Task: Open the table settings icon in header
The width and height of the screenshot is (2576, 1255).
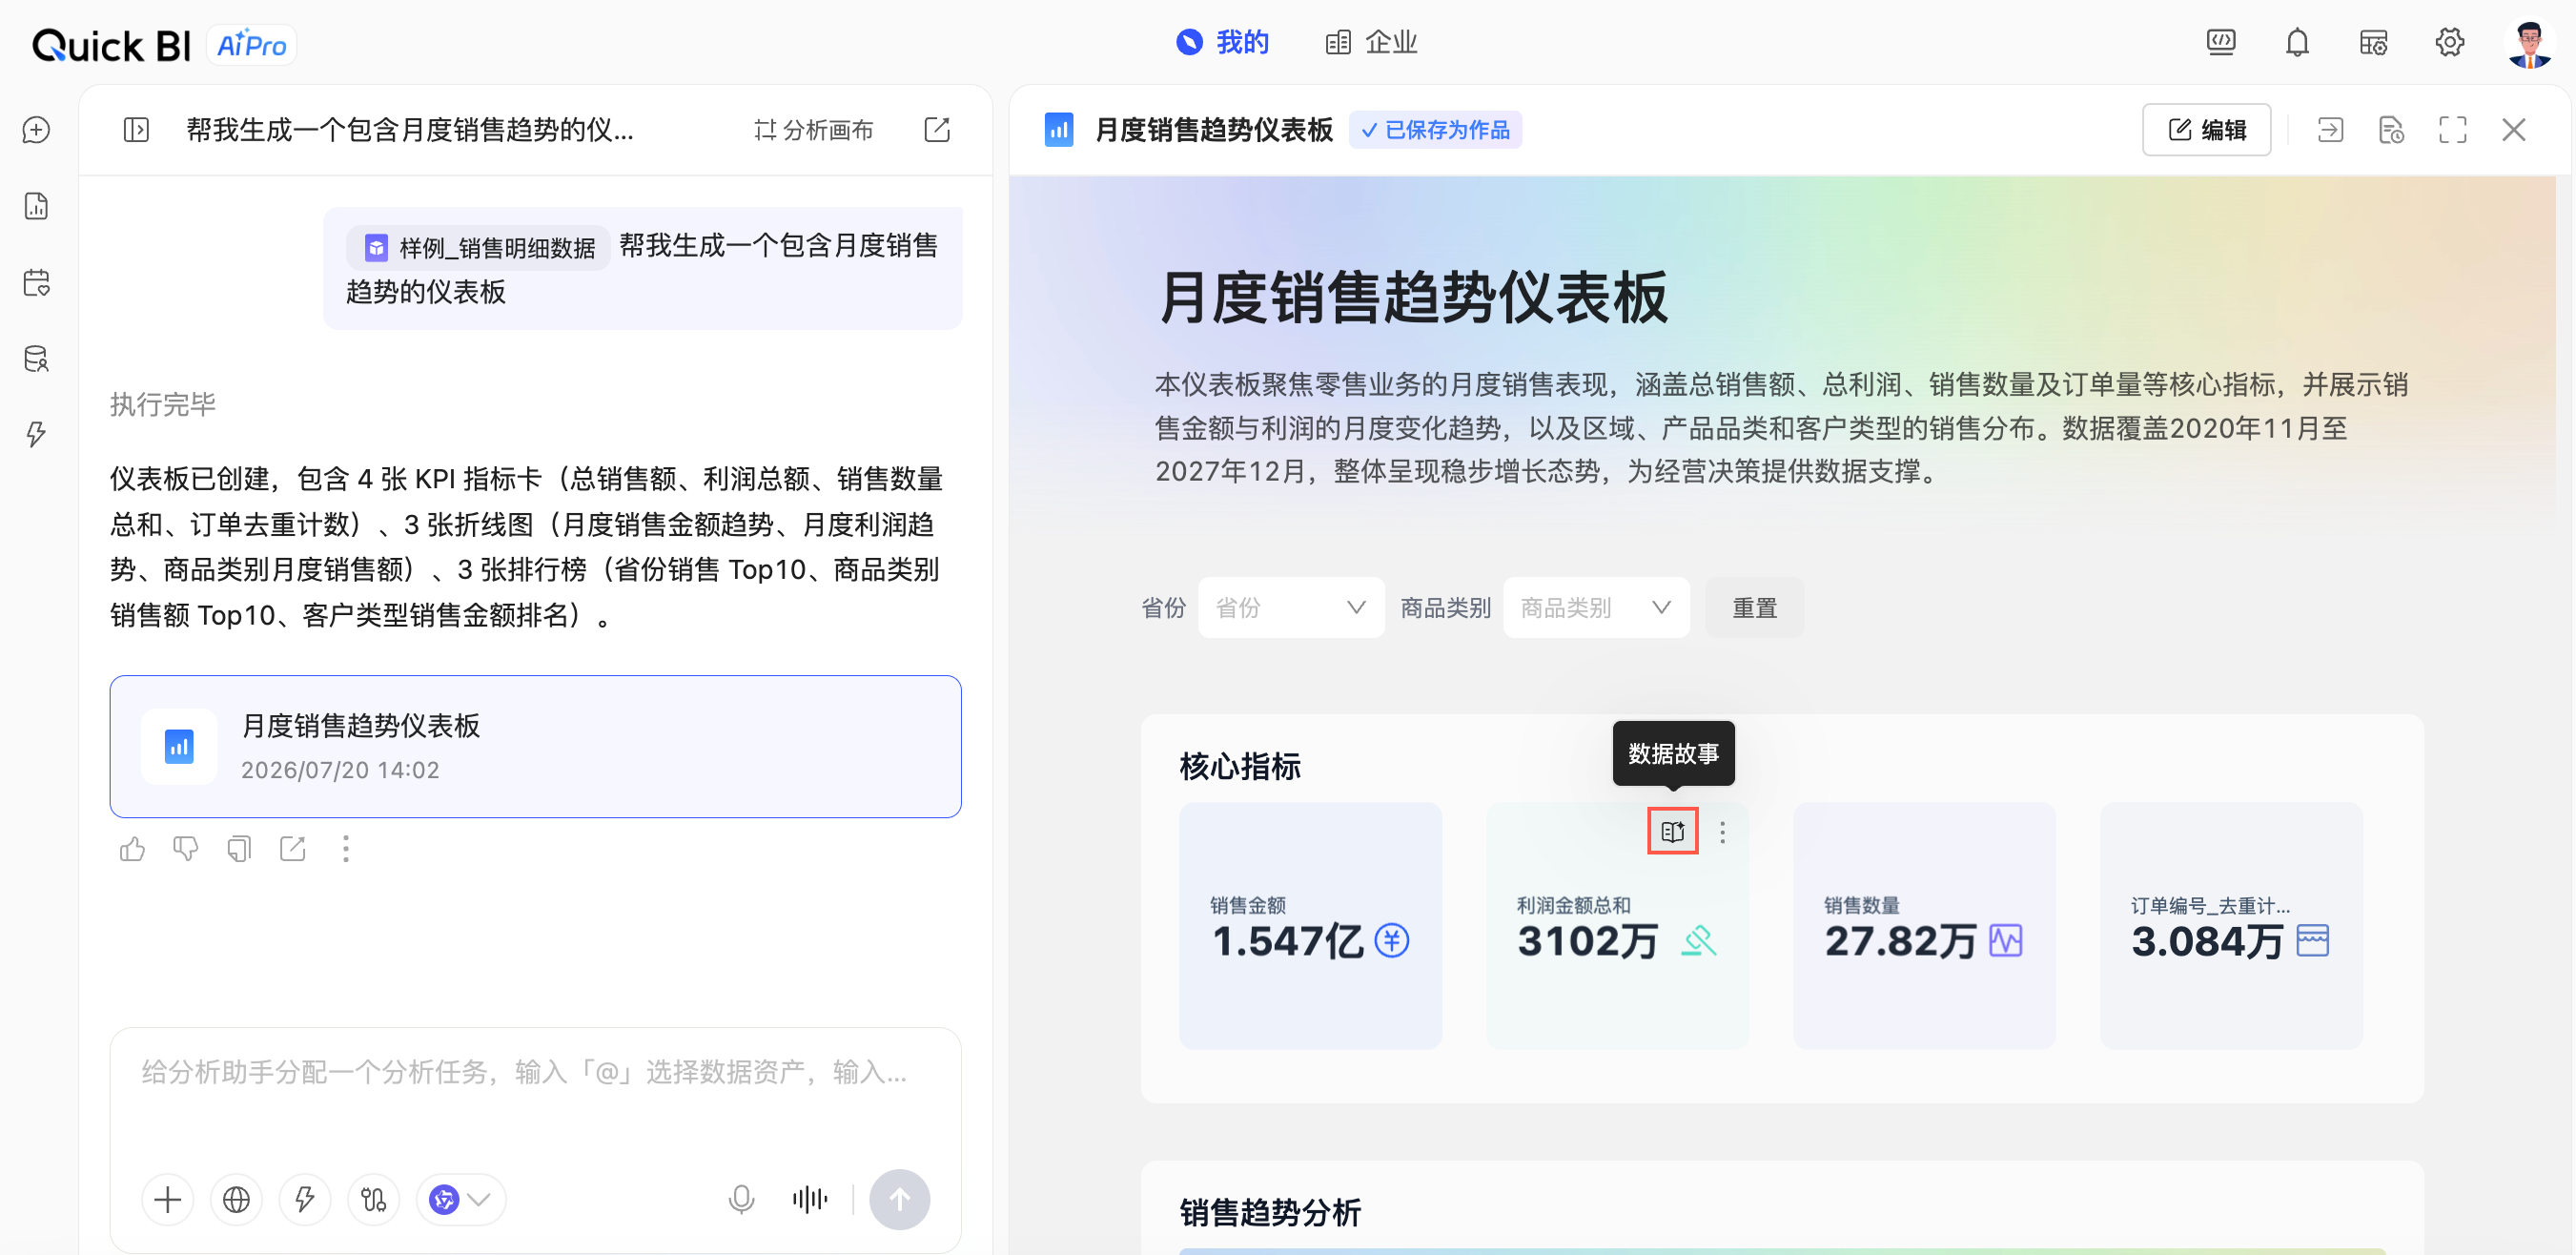Action: pyautogui.click(x=2373, y=42)
